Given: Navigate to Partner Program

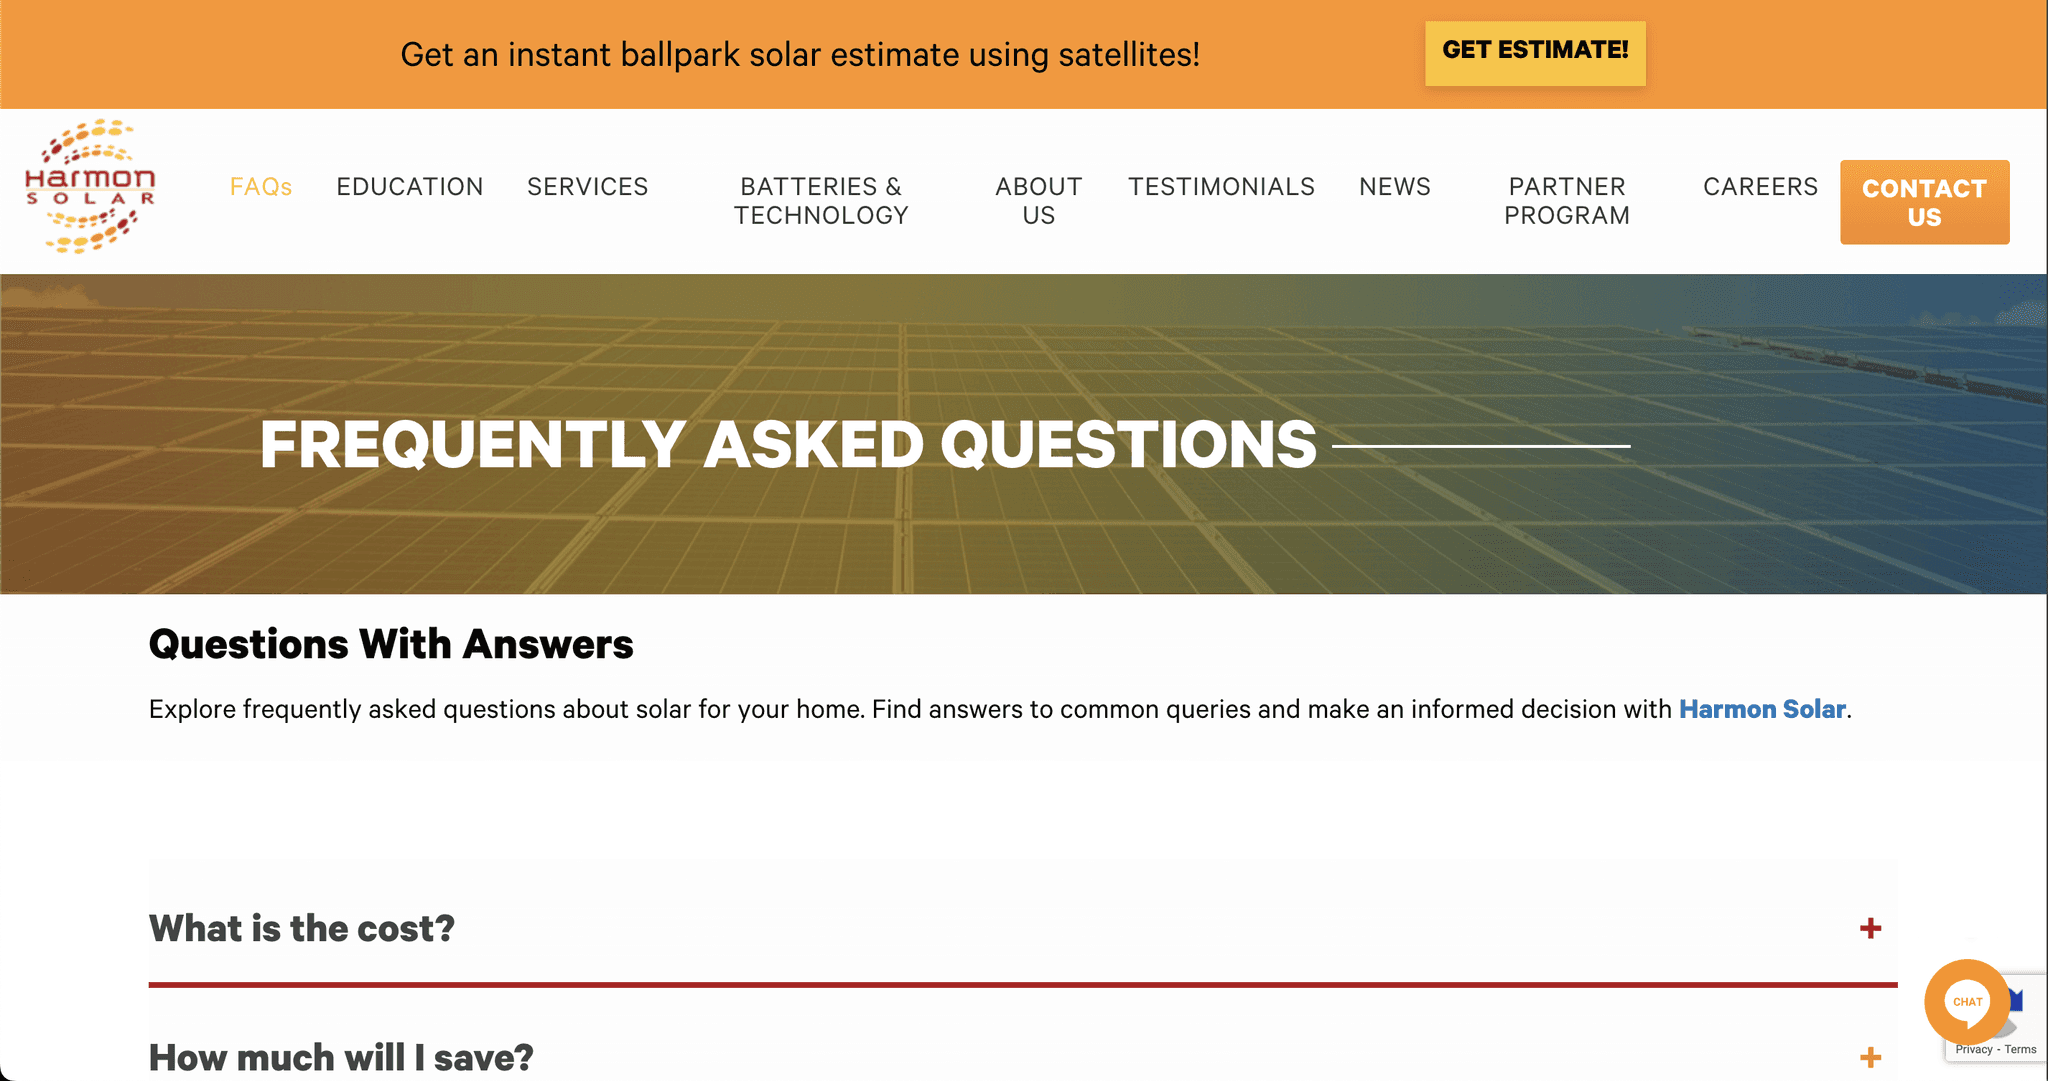Looking at the screenshot, I should (1566, 201).
